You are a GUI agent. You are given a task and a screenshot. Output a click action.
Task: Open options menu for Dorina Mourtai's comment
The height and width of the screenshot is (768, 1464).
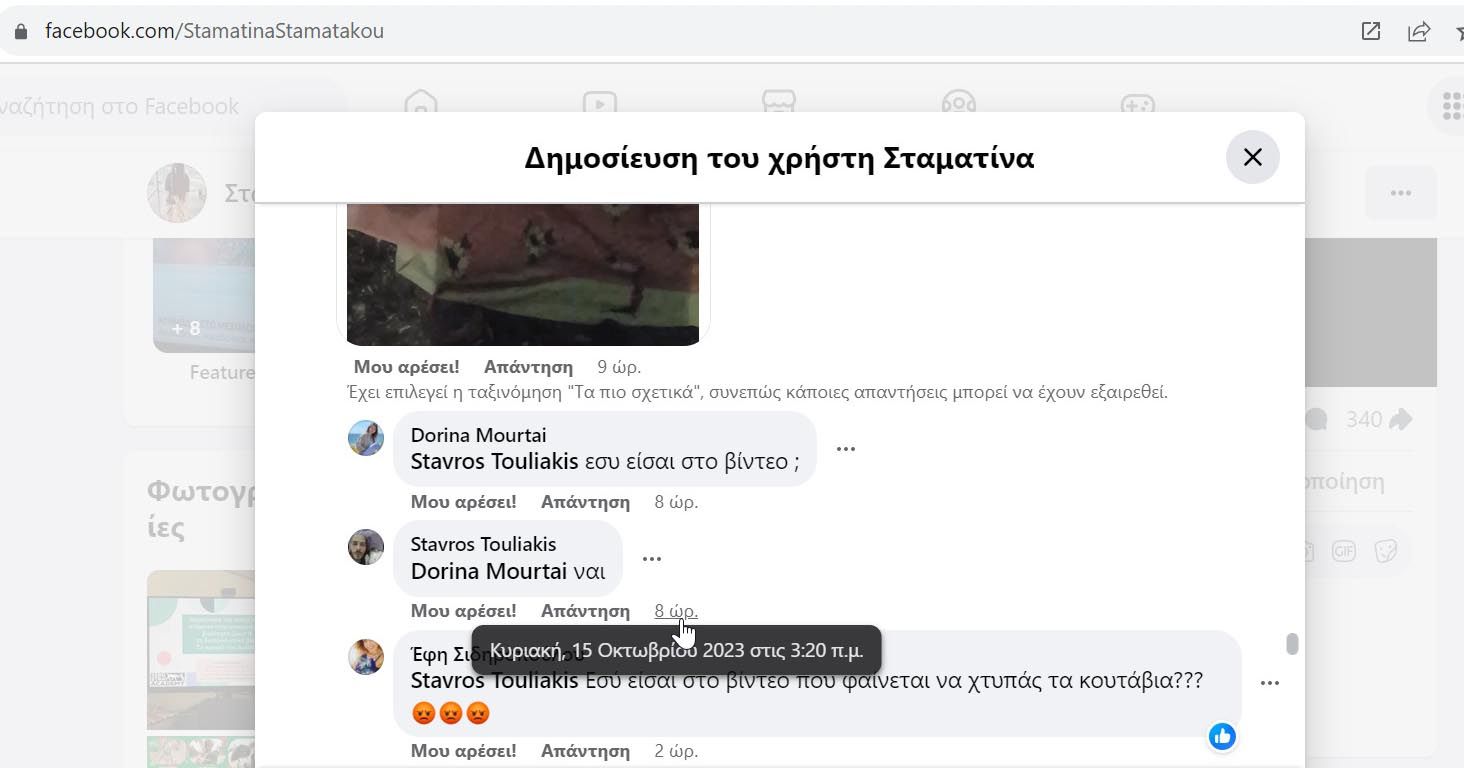click(846, 449)
